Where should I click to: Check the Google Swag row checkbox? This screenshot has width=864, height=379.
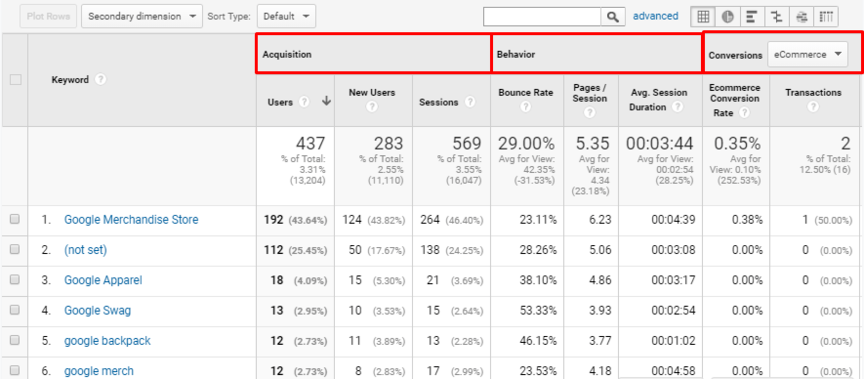pyautogui.click(x=15, y=310)
